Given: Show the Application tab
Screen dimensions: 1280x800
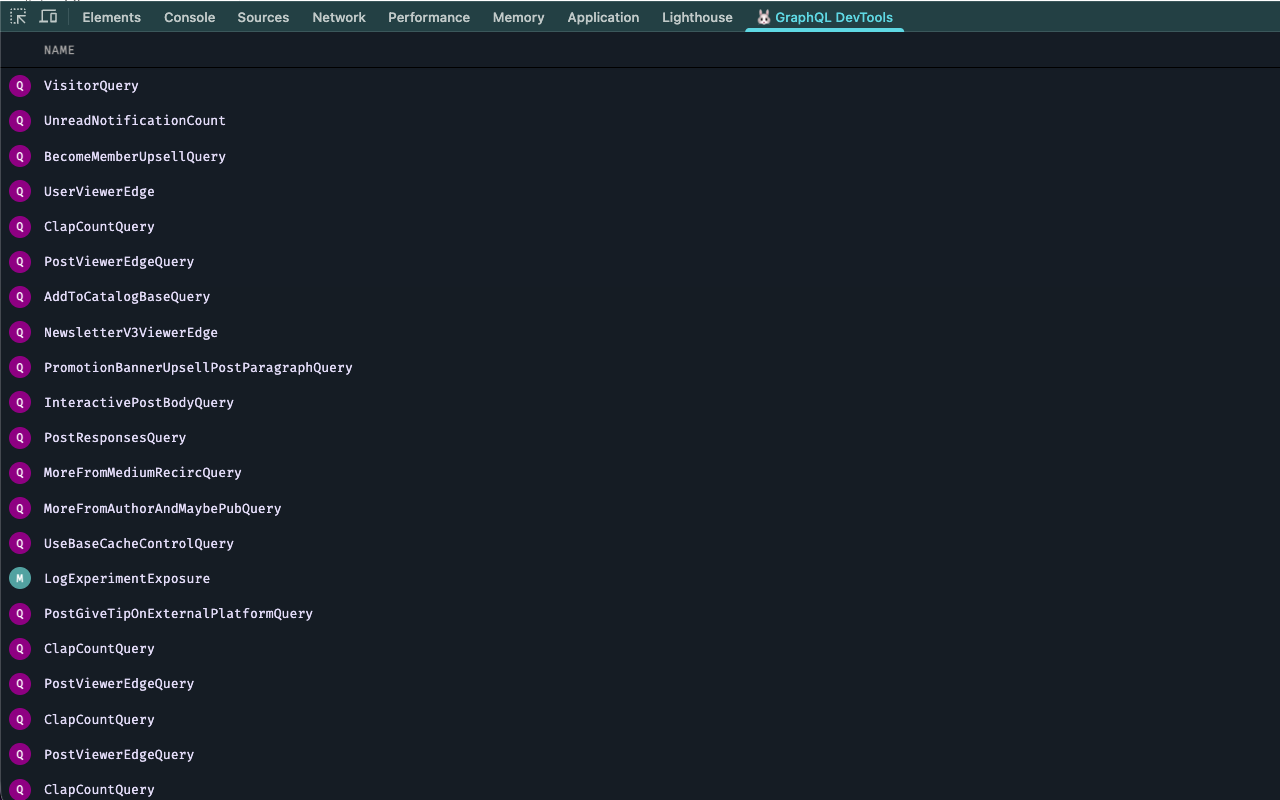Looking at the screenshot, I should [x=603, y=17].
